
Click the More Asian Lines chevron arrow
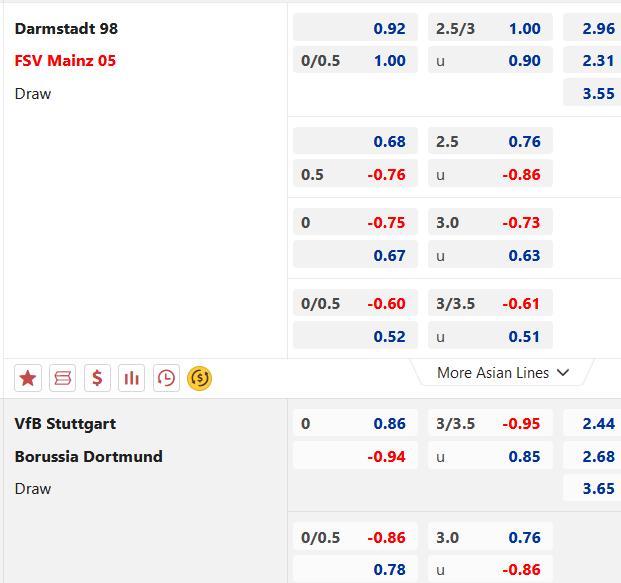pyautogui.click(x=563, y=373)
